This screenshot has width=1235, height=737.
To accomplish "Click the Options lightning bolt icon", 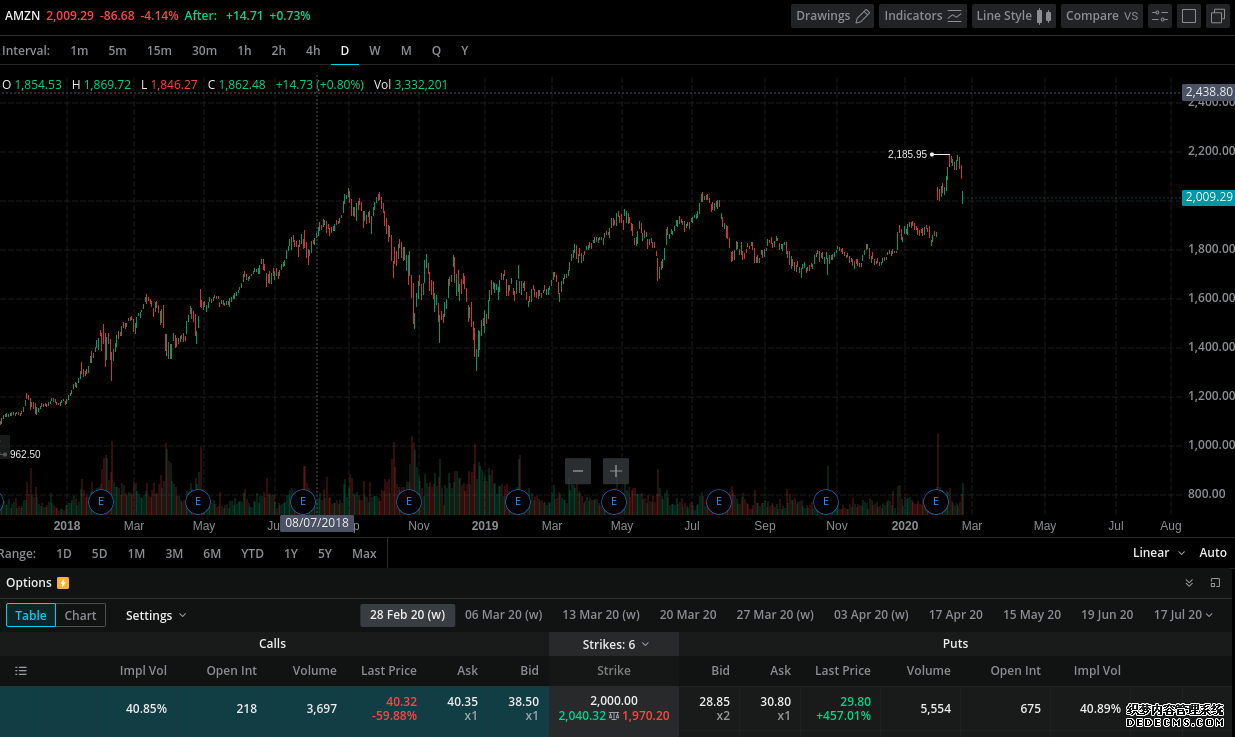I will tap(63, 583).
